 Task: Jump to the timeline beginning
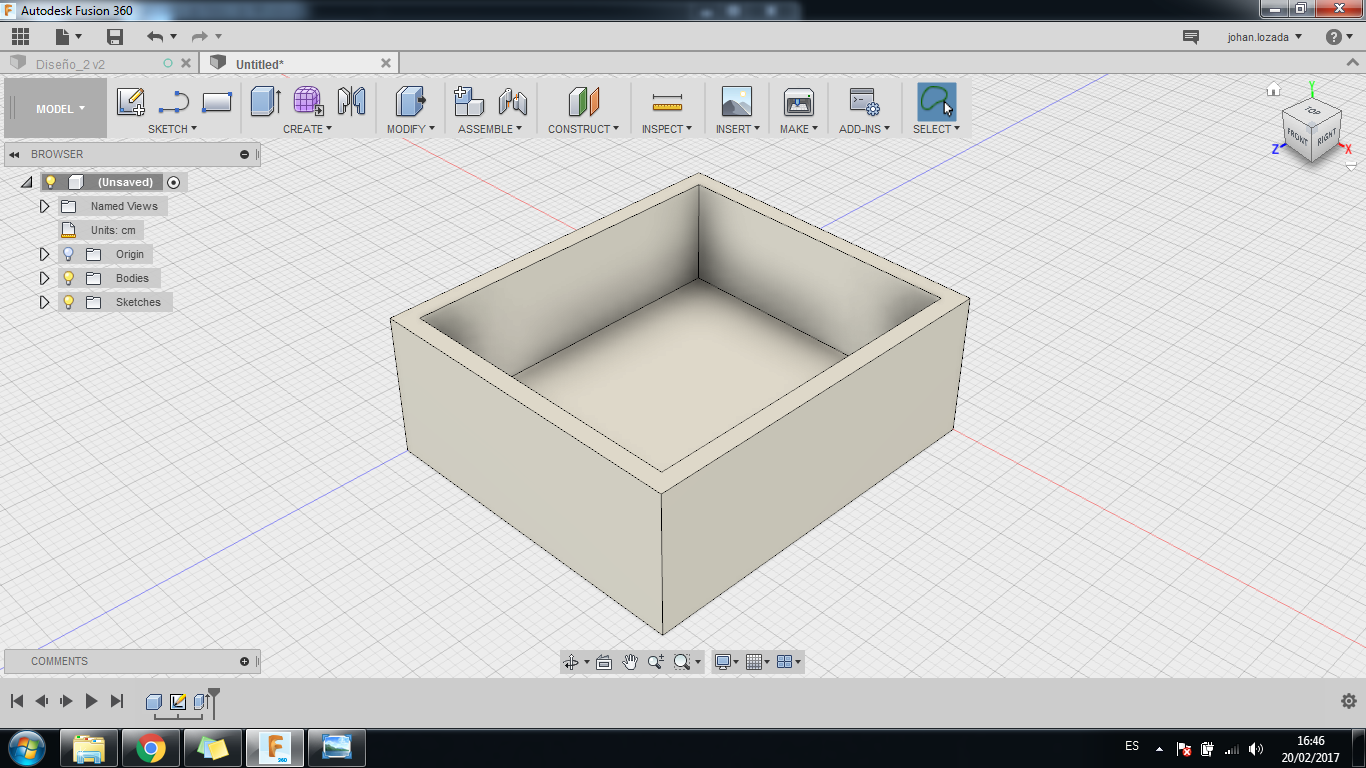point(17,701)
